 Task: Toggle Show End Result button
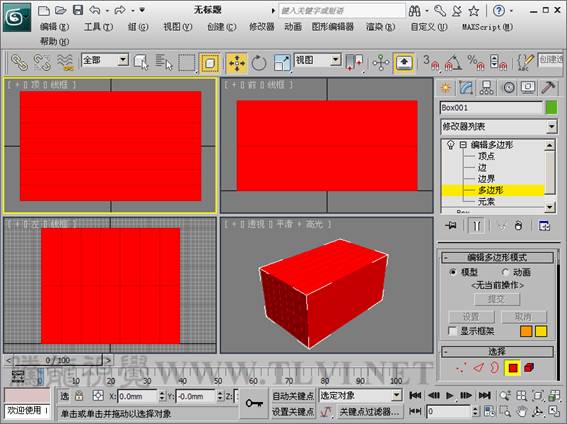click(476, 226)
